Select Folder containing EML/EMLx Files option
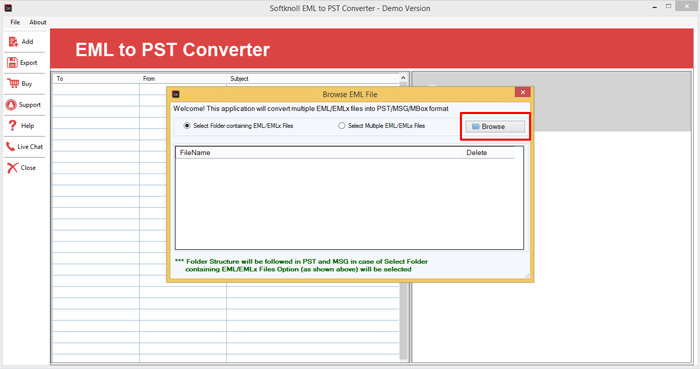Image resolution: width=700 pixels, height=369 pixels. point(238,126)
